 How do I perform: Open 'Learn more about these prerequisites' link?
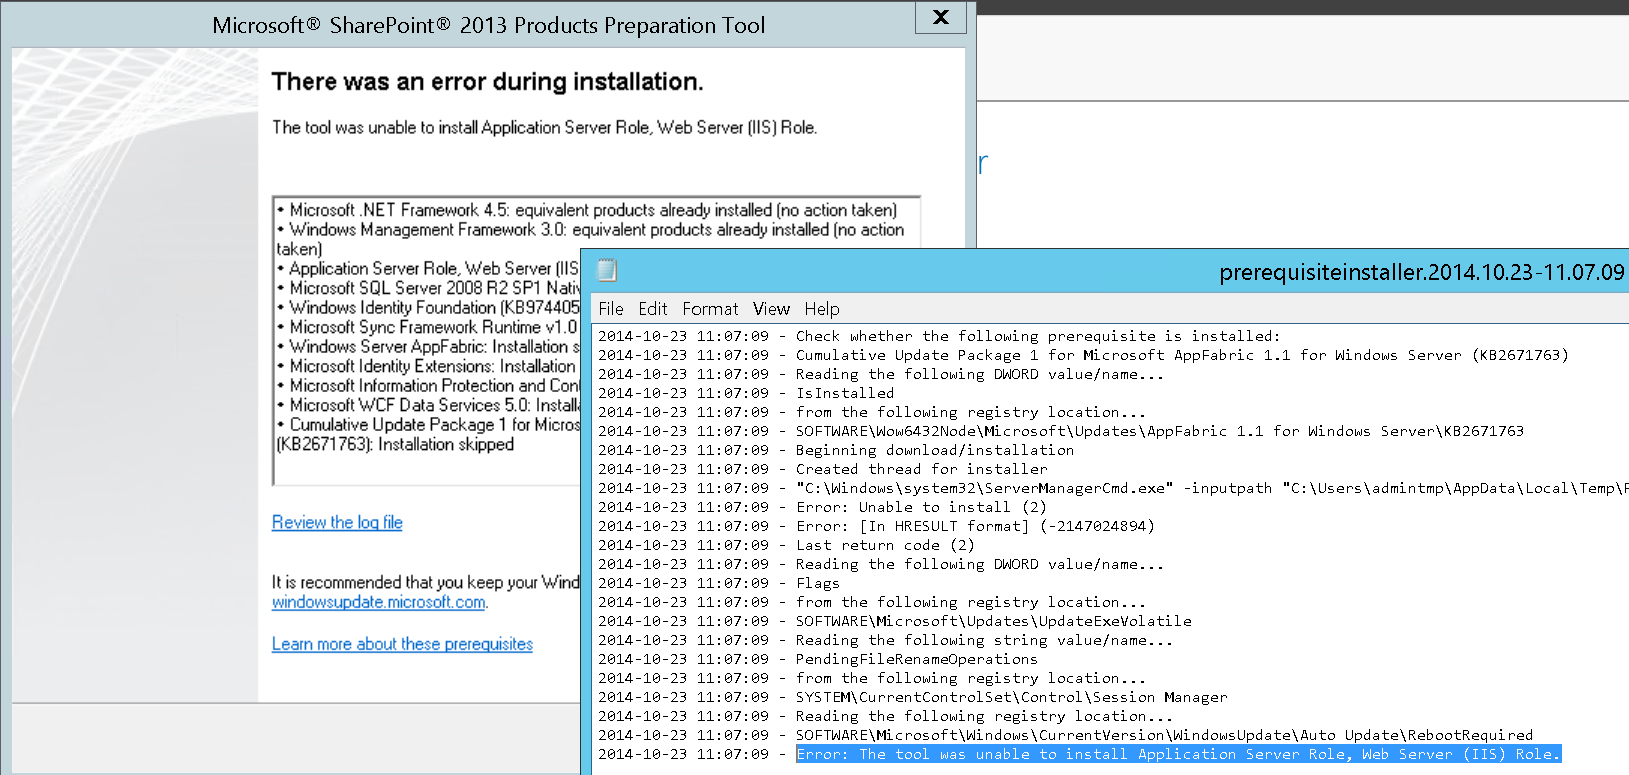(x=402, y=644)
